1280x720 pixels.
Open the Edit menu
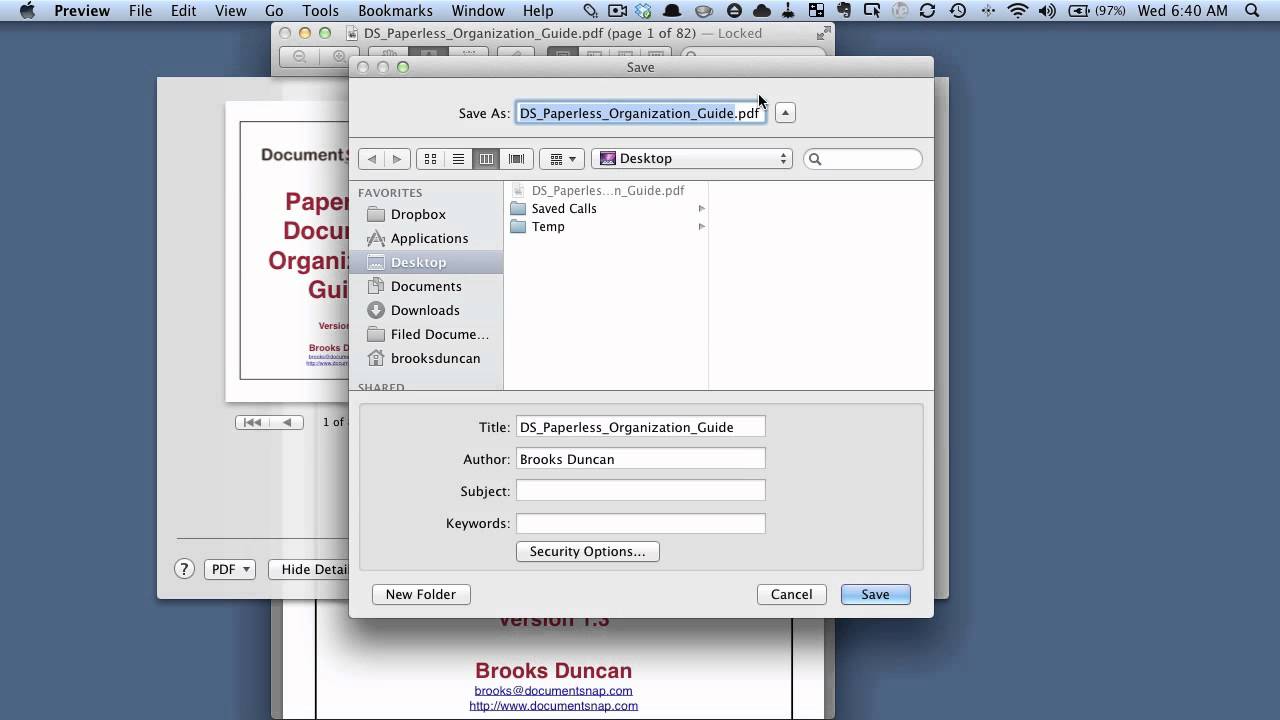point(183,11)
